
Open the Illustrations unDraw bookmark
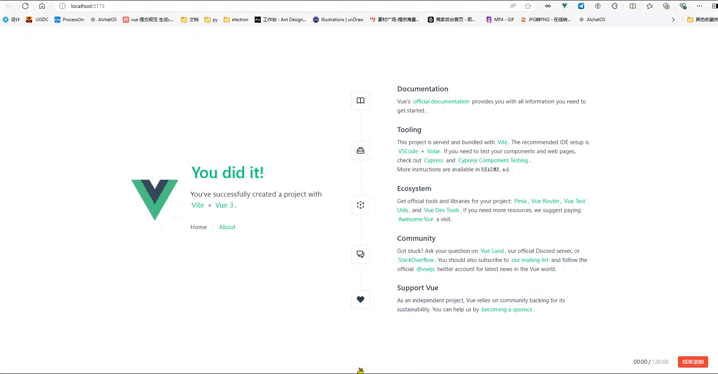338,20
